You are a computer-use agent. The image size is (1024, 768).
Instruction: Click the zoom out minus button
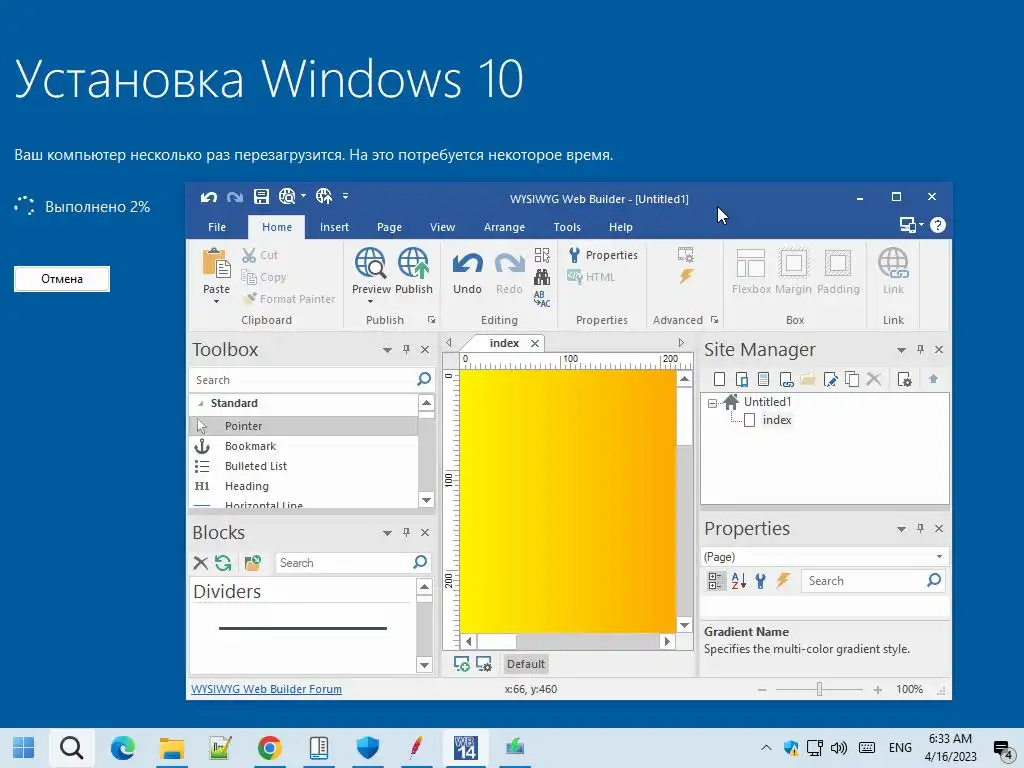[x=761, y=690]
